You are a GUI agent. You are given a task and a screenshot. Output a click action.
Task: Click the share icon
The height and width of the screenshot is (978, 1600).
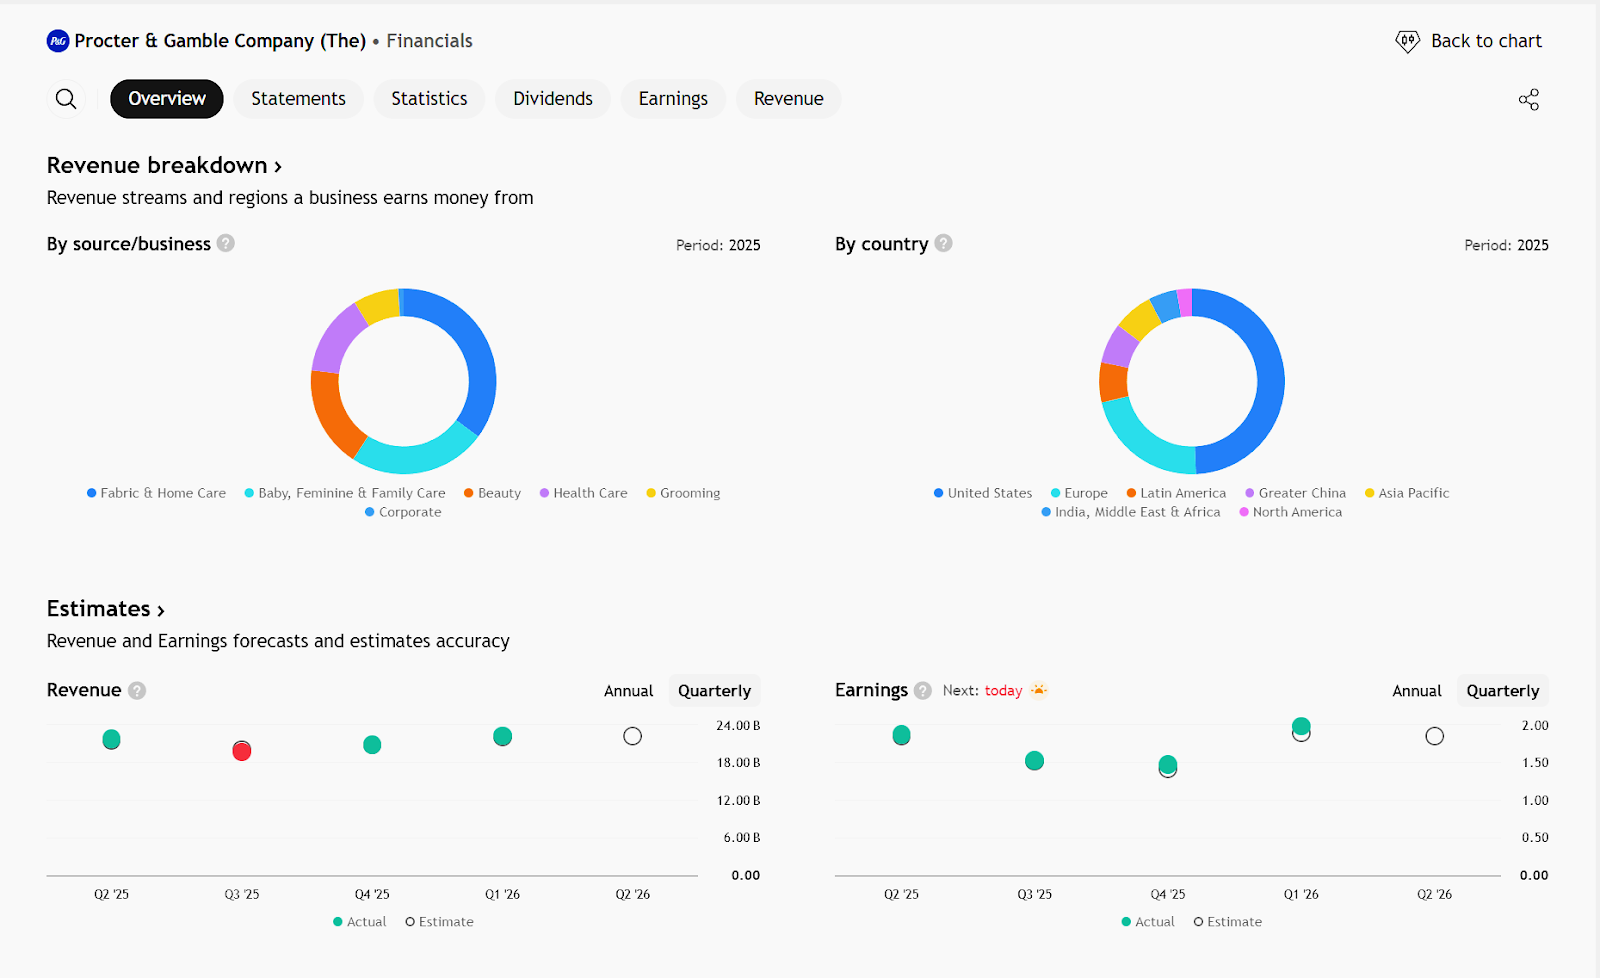click(x=1528, y=99)
